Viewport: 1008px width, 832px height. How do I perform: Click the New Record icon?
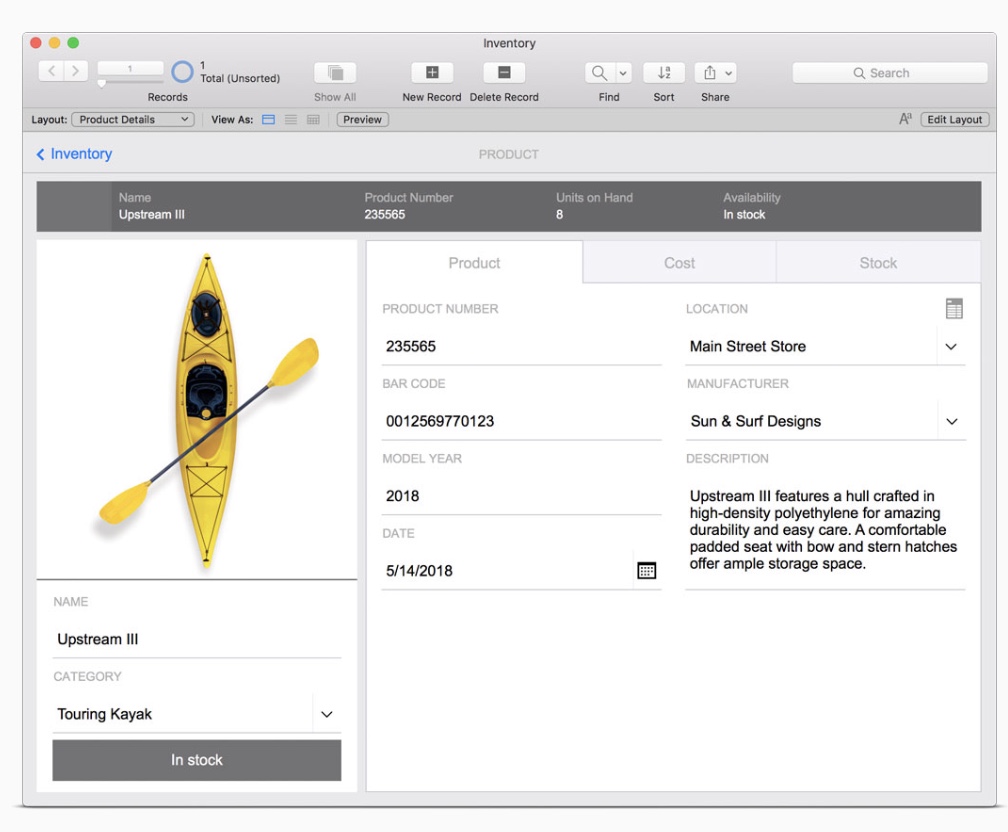[432, 73]
